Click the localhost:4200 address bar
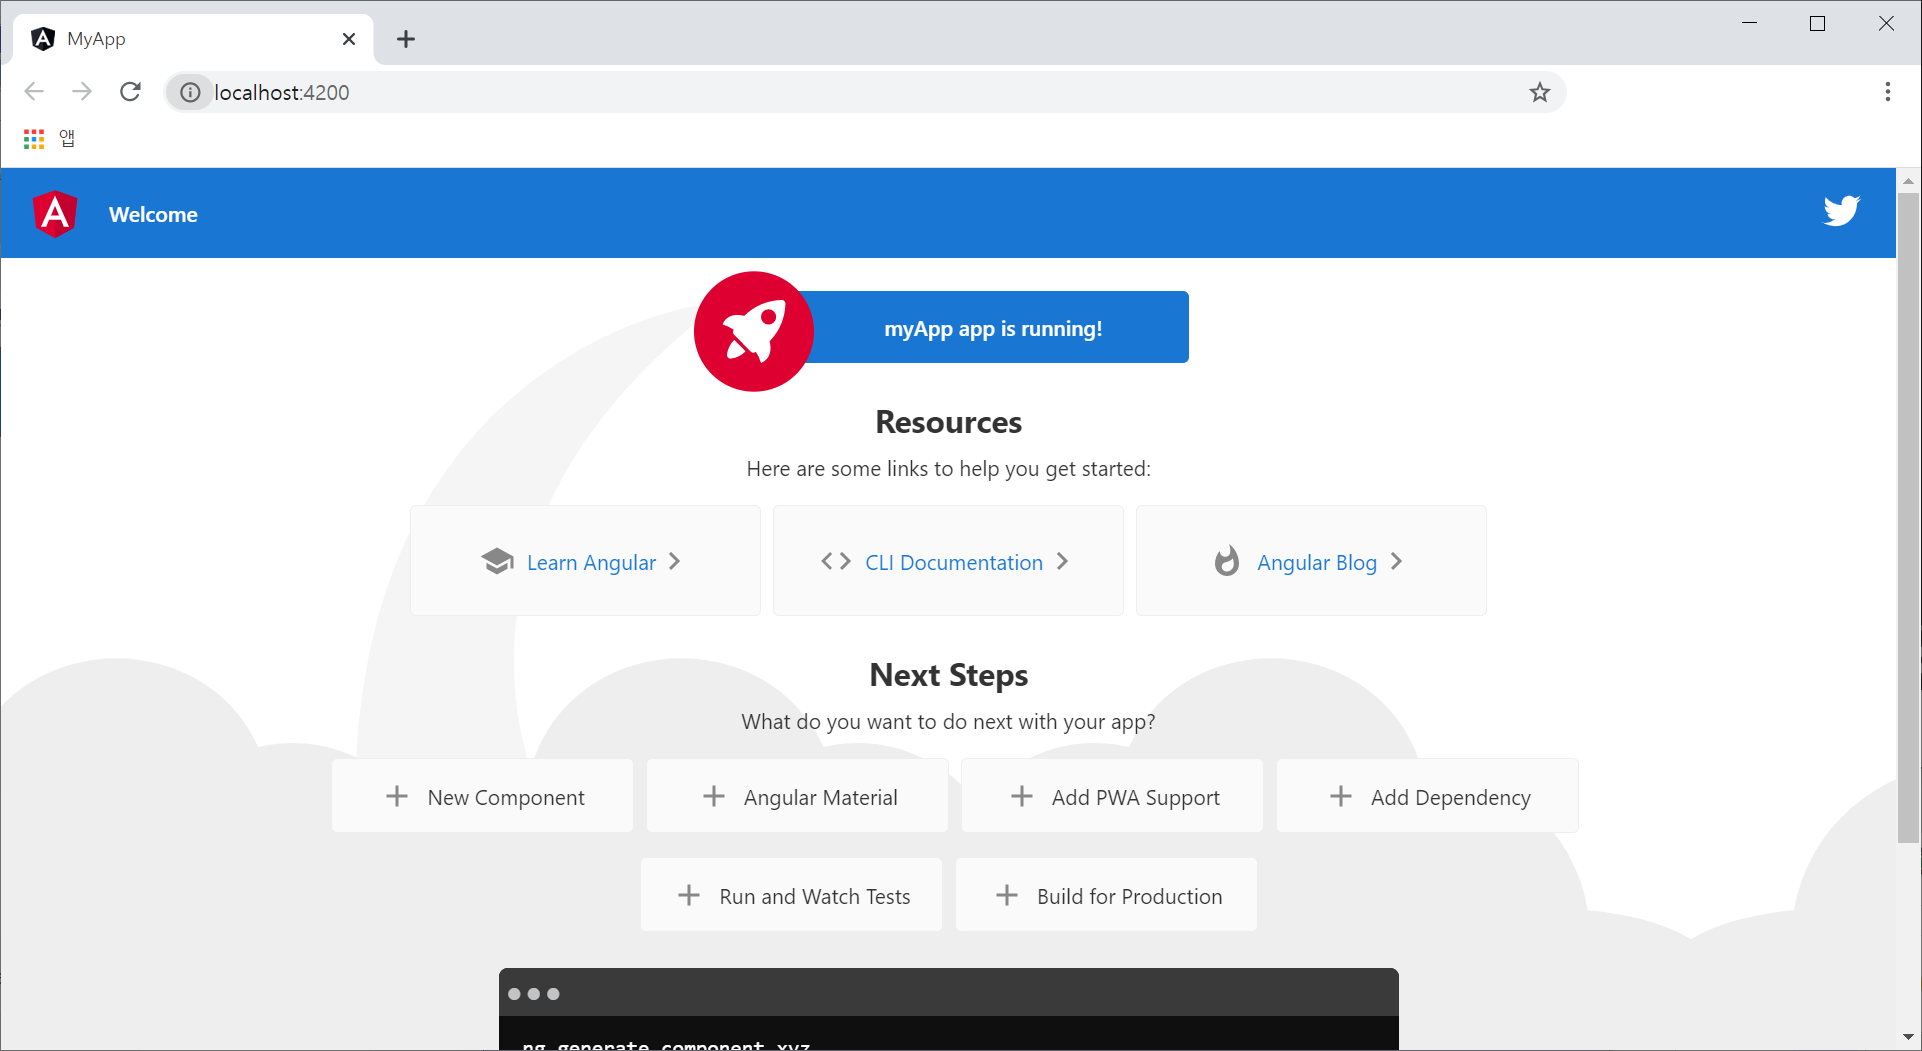The image size is (1922, 1051). (x=865, y=92)
